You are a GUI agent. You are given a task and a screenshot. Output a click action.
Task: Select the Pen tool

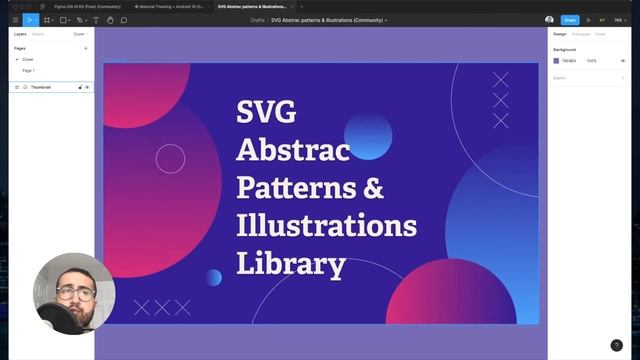pos(80,20)
